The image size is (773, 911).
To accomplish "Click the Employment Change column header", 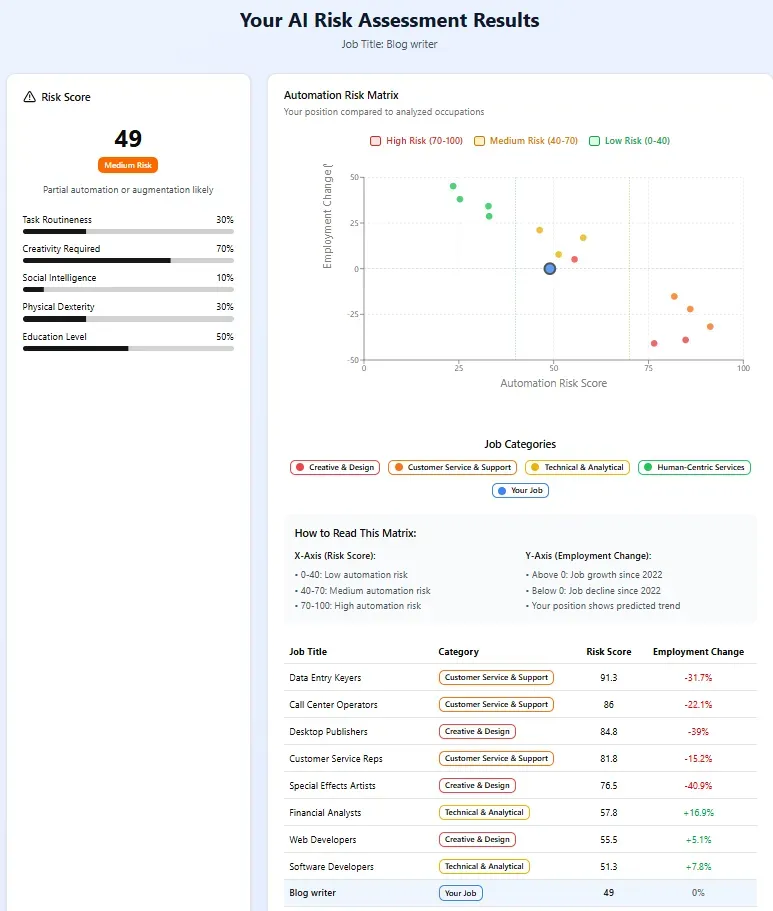I will [x=698, y=652].
